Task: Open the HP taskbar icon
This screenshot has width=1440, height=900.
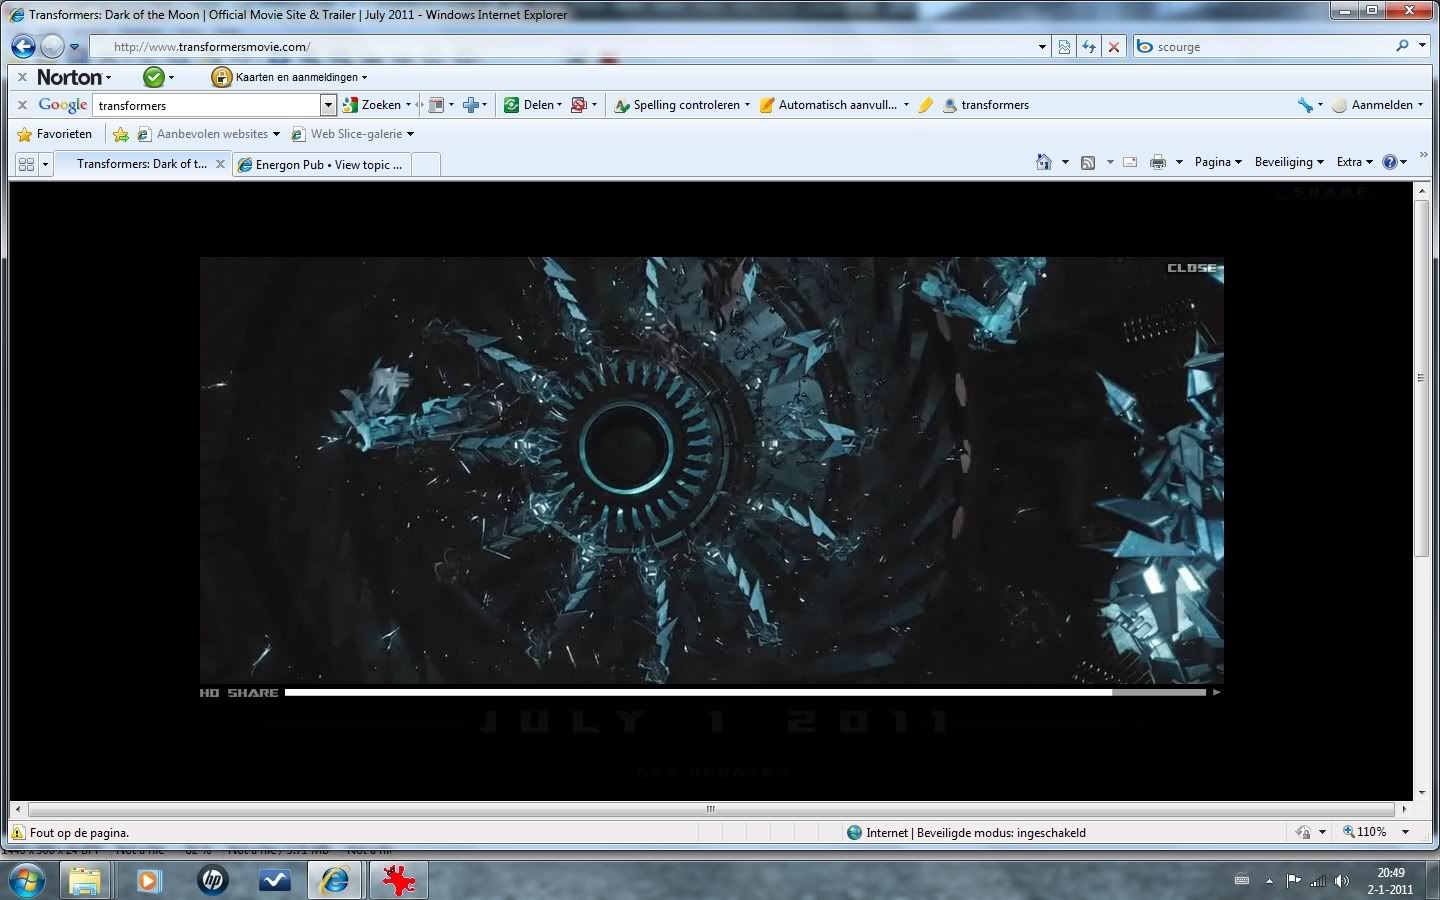Action: point(212,881)
